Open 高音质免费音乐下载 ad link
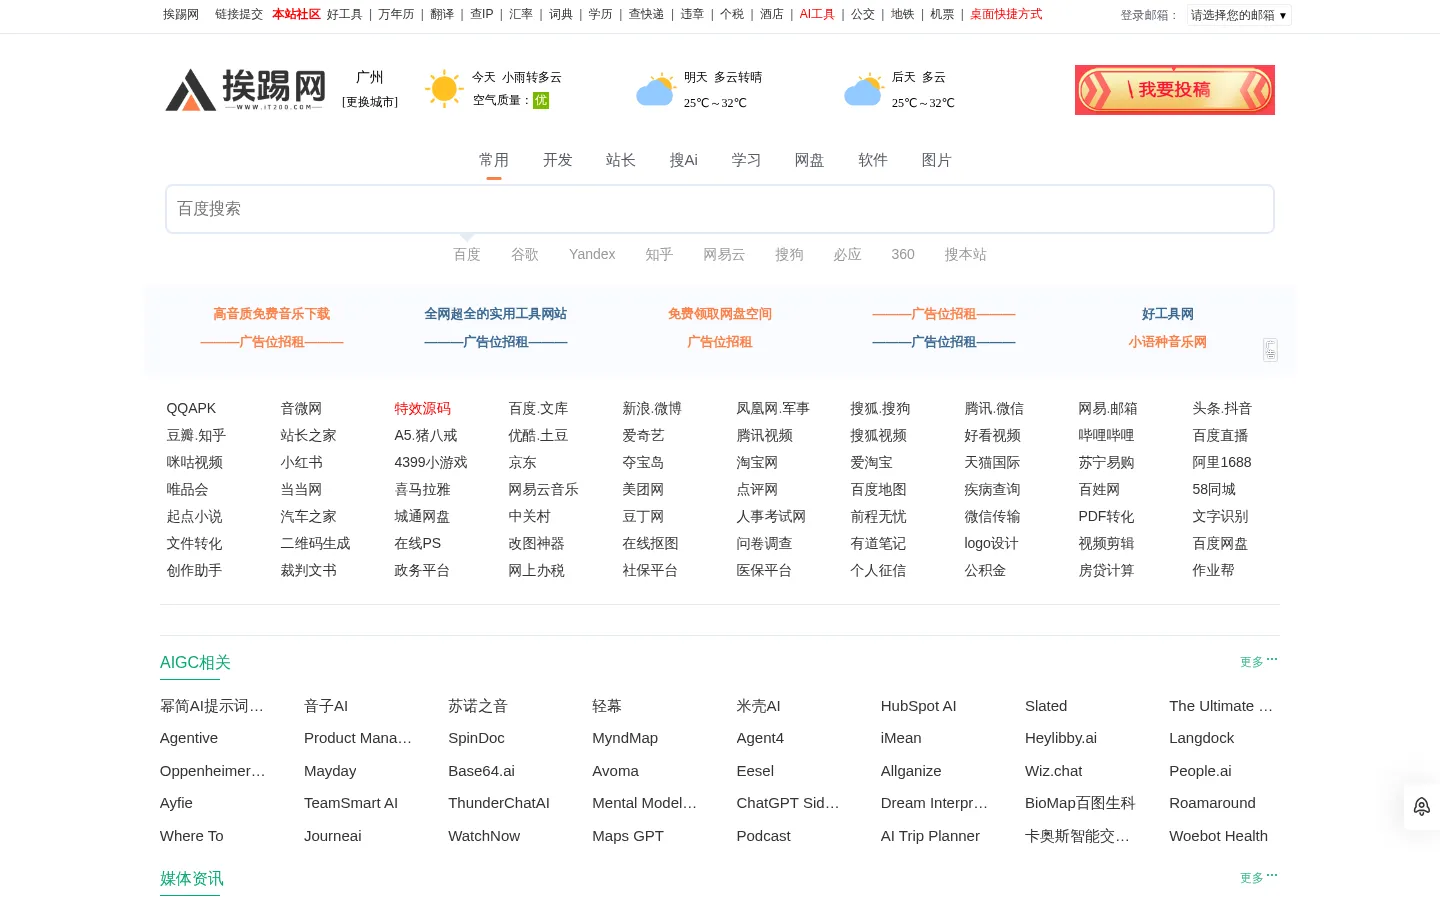The image size is (1440, 900). coord(272,314)
